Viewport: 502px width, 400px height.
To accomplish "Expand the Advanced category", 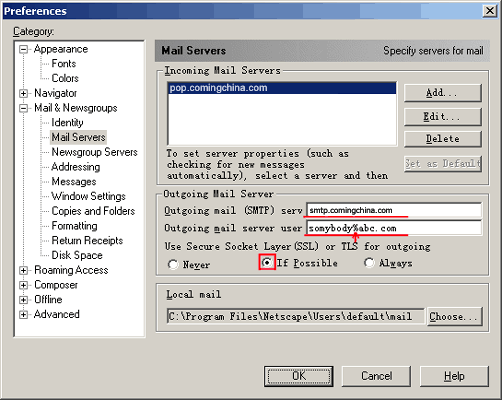I will click(23, 314).
